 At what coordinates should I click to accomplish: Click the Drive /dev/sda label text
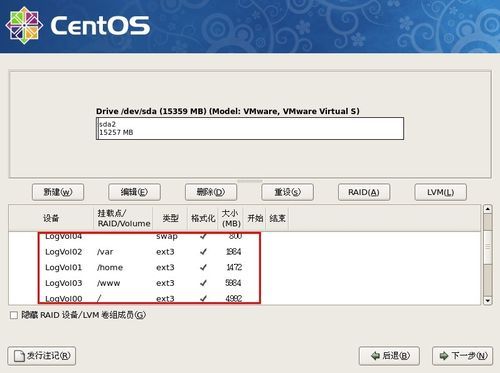click(228, 111)
